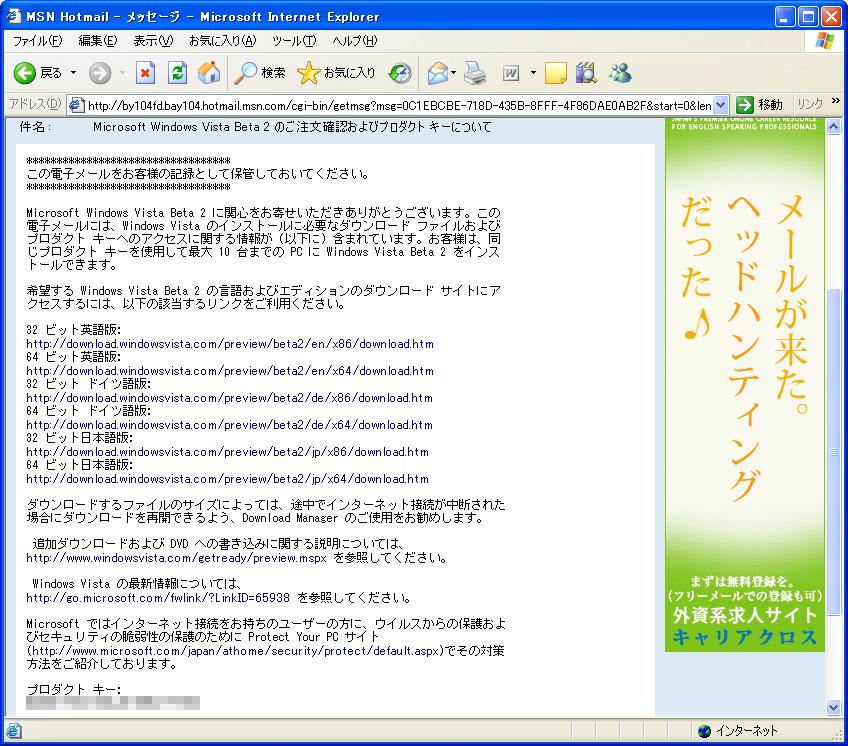Open the go.microsoft.com fwlink LinkID=65938 link
The height and width of the screenshot is (746, 848).
tap(158, 598)
